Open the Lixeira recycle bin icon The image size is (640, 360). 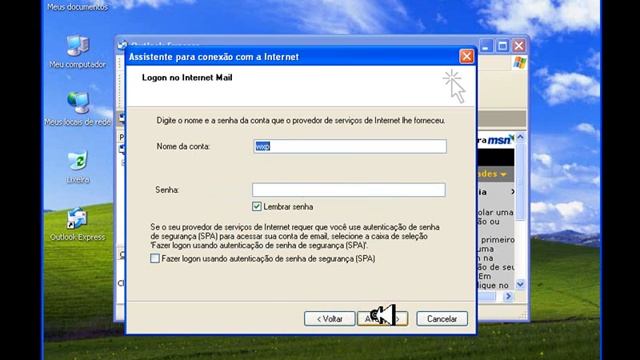click(x=78, y=167)
